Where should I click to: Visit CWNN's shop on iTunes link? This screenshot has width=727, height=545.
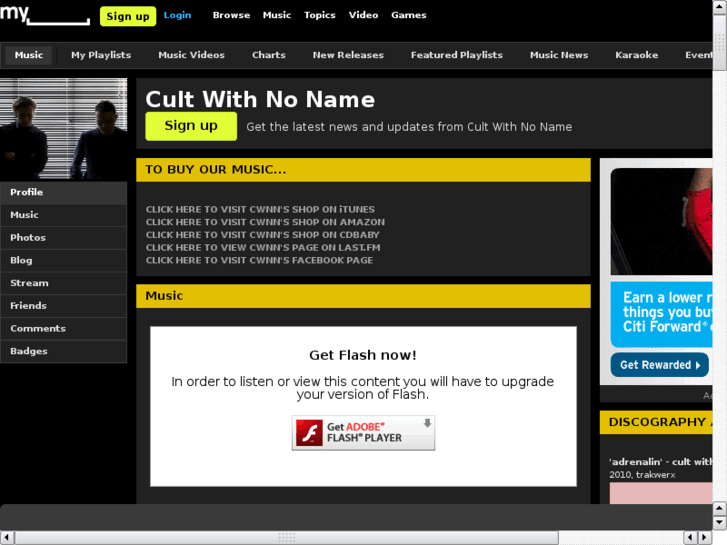pos(260,209)
